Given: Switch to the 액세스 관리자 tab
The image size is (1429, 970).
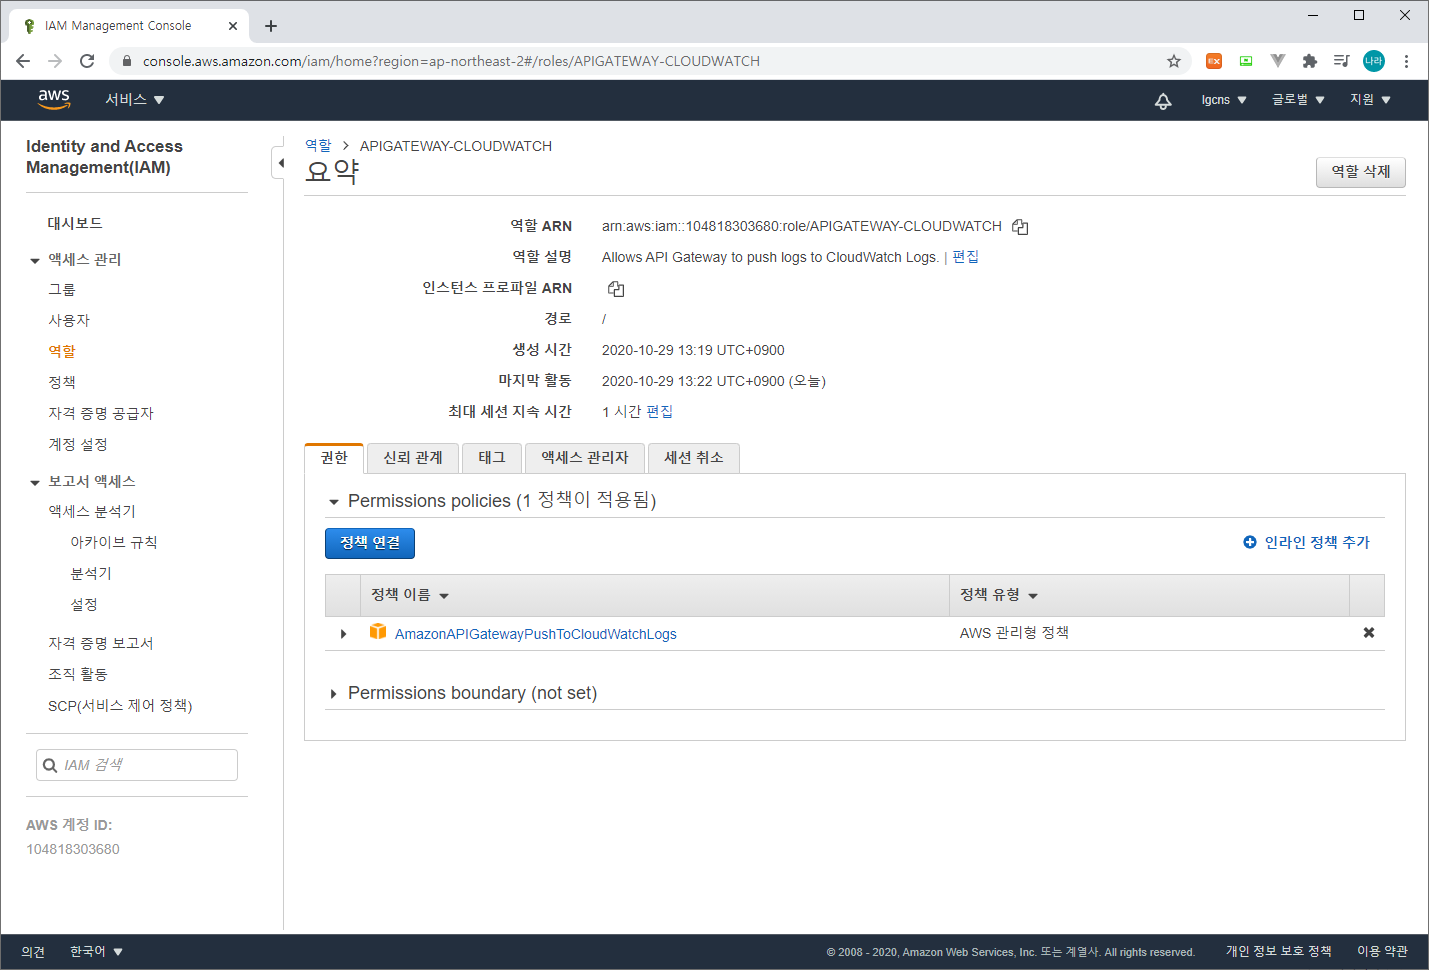Looking at the screenshot, I should point(585,458).
